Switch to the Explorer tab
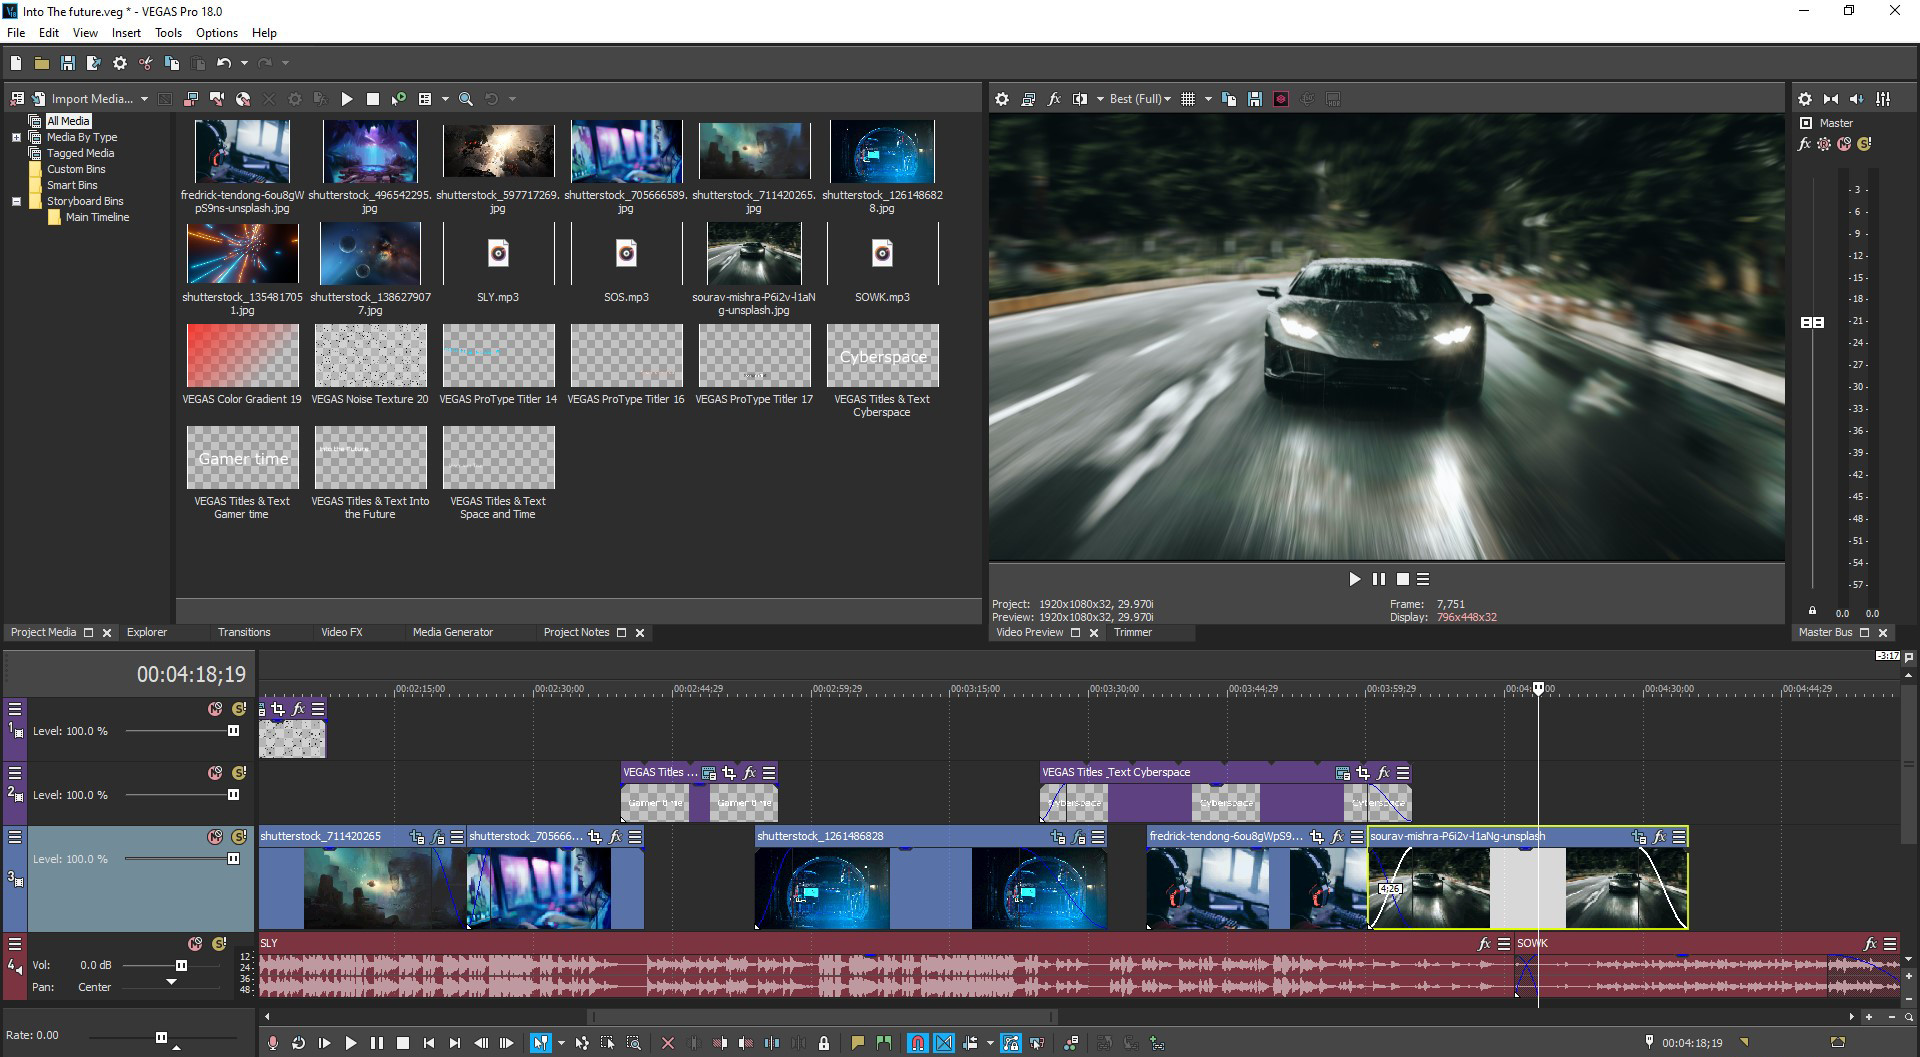This screenshot has height=1057, width=1920. coord(147,632)
